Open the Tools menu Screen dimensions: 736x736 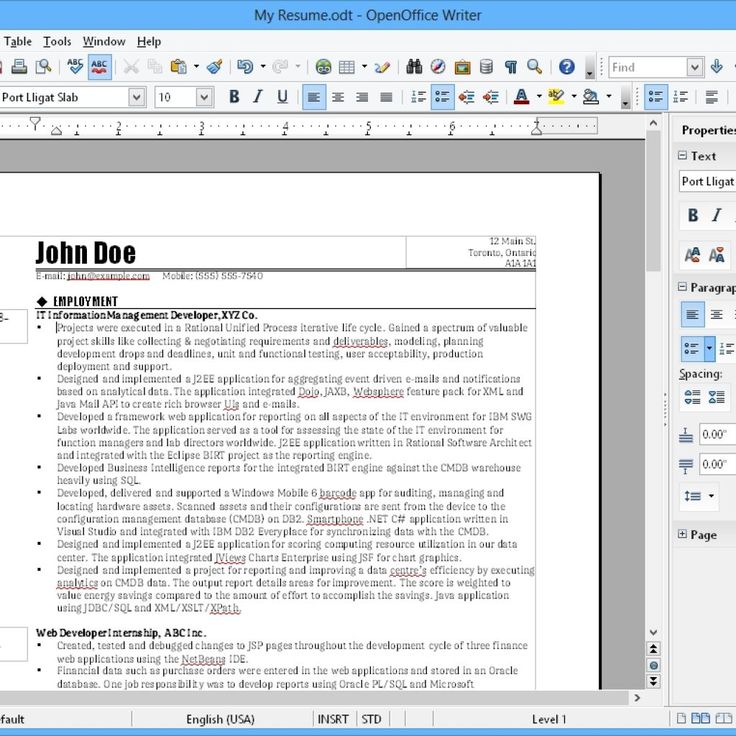57,41
